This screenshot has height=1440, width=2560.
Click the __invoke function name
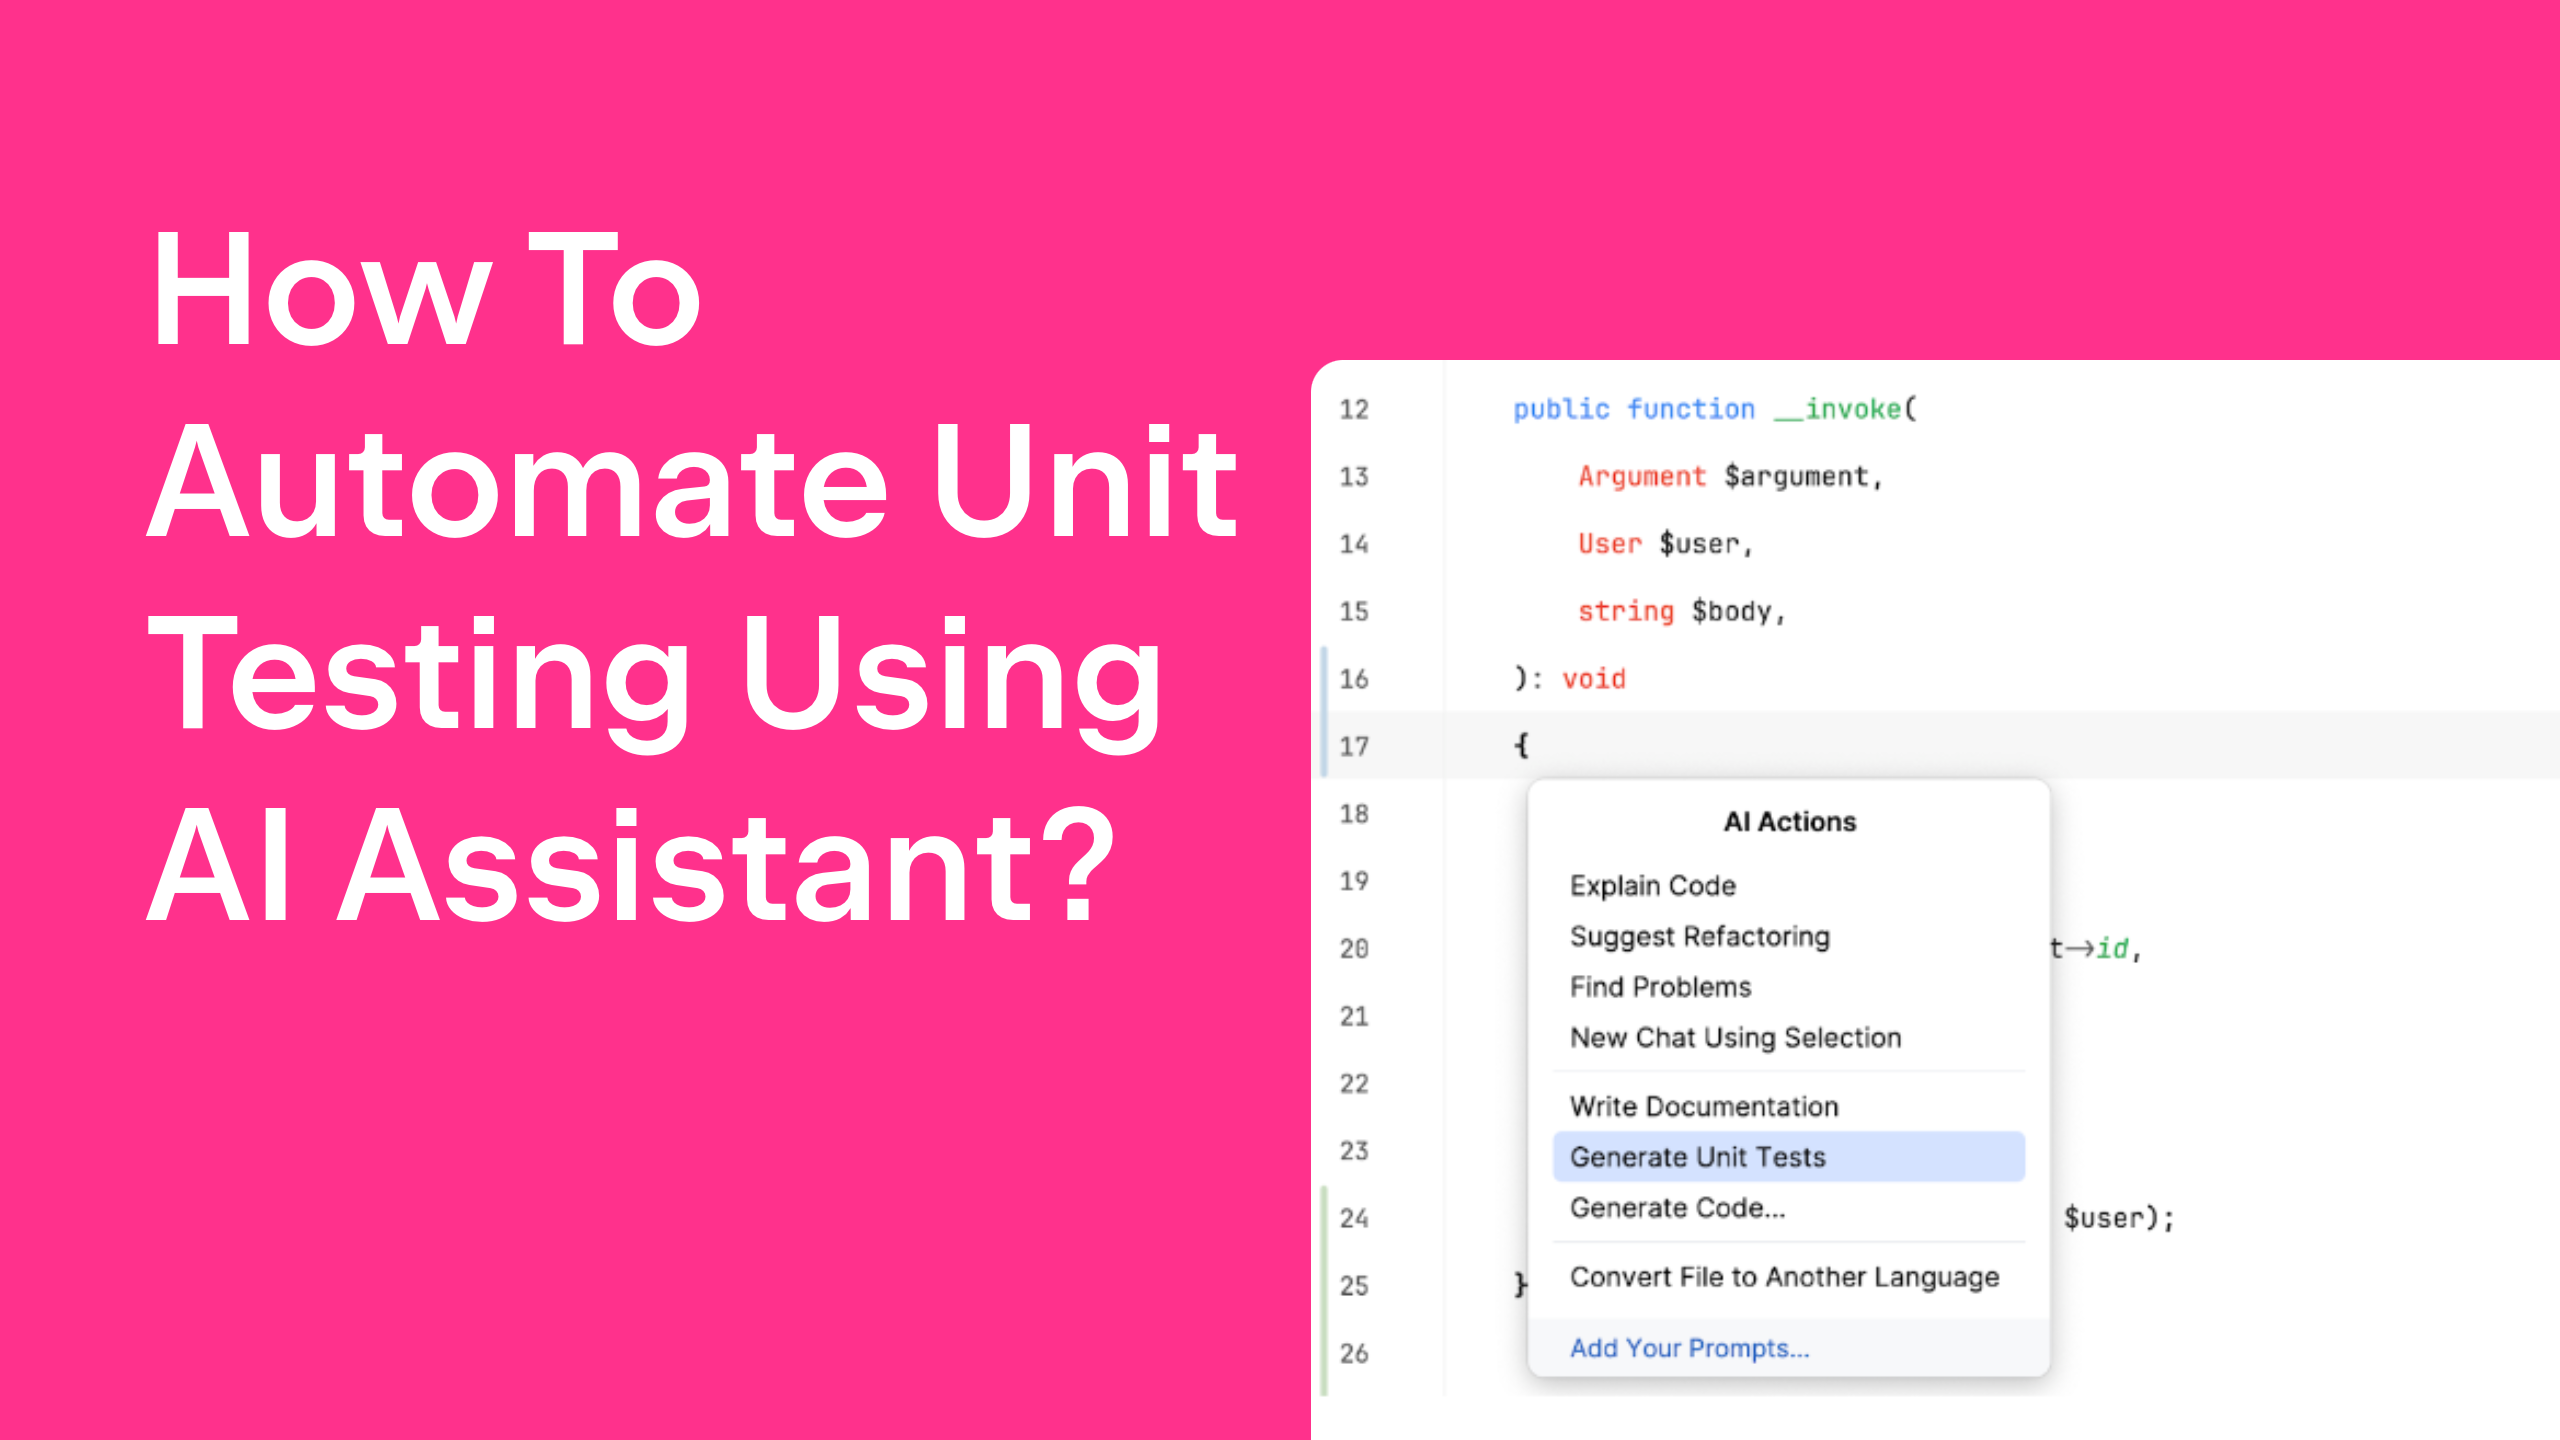click(1837, 409)
